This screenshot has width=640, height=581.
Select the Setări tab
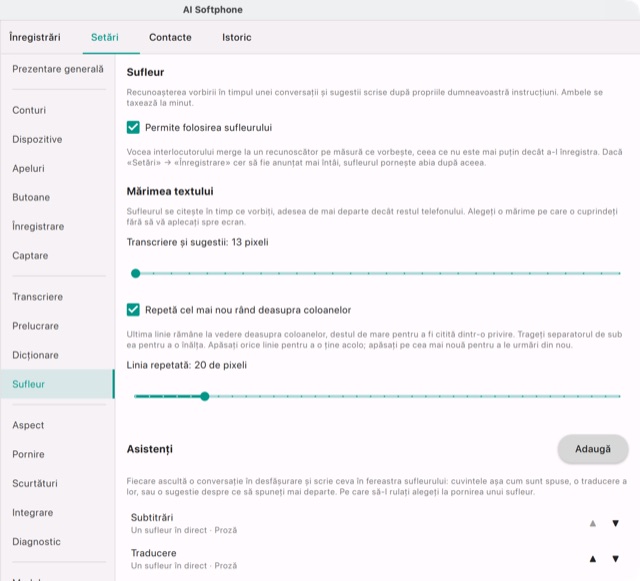pos(105,37)
